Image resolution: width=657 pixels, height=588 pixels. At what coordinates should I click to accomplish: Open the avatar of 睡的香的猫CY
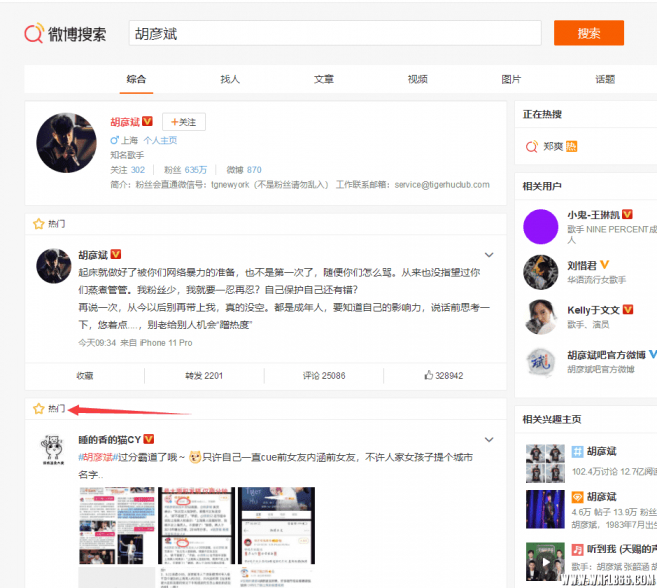[x=53, y=449]
